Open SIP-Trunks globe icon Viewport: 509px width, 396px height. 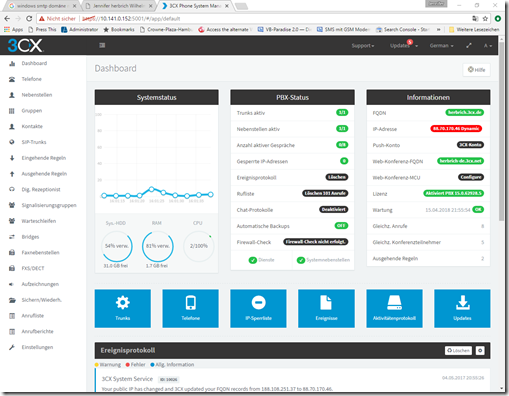pos(12,142)
